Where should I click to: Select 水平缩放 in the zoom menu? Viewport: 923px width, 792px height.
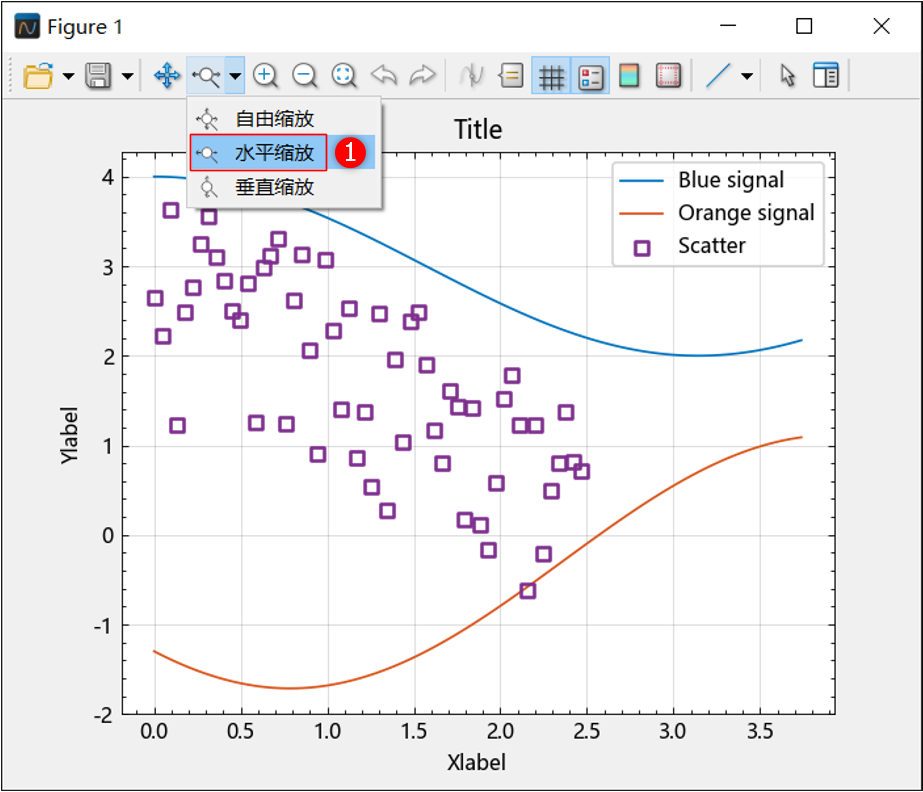coord(274,153)
